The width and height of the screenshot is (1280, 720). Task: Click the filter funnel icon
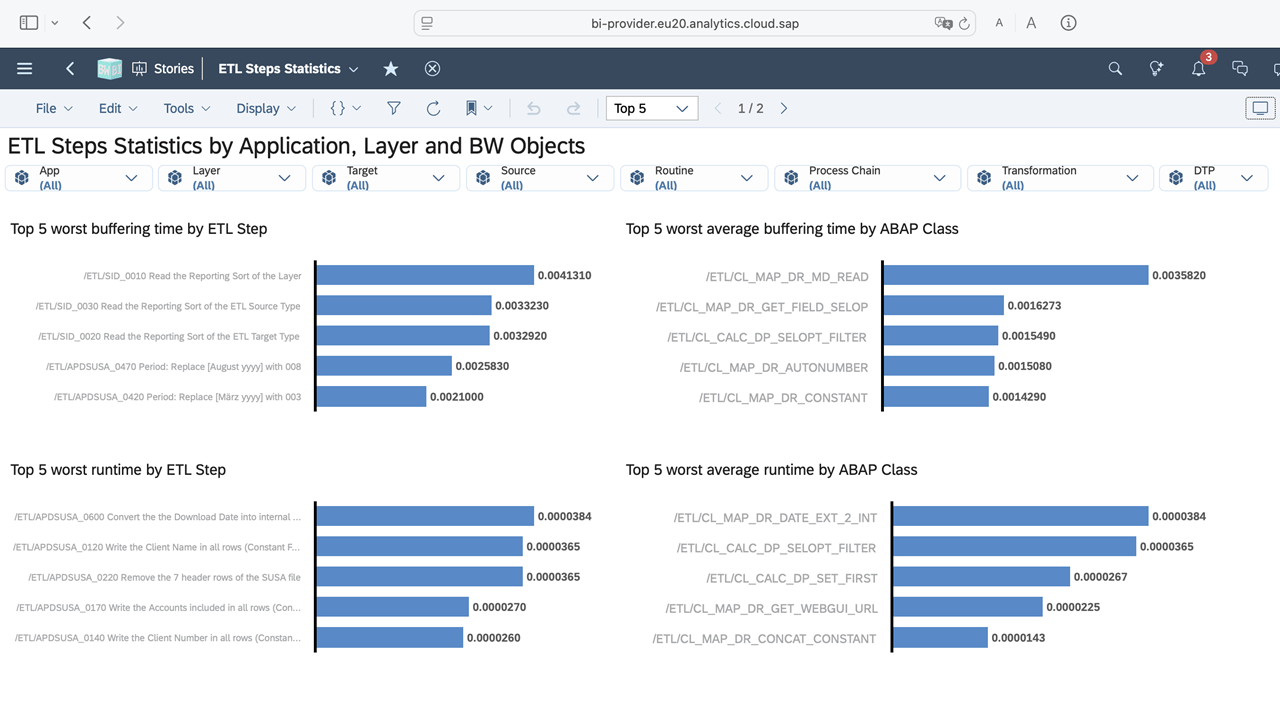(x=394, y=108)
